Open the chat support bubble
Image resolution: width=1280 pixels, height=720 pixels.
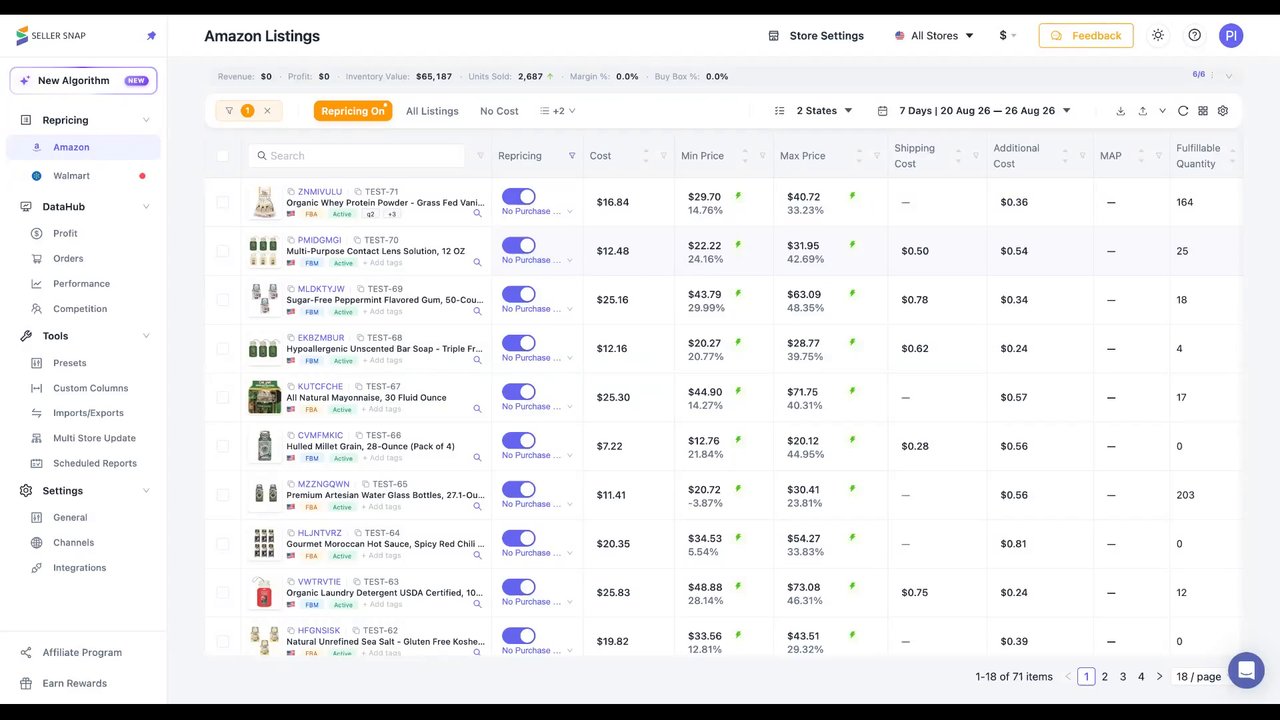click(x=1246, y=670)
